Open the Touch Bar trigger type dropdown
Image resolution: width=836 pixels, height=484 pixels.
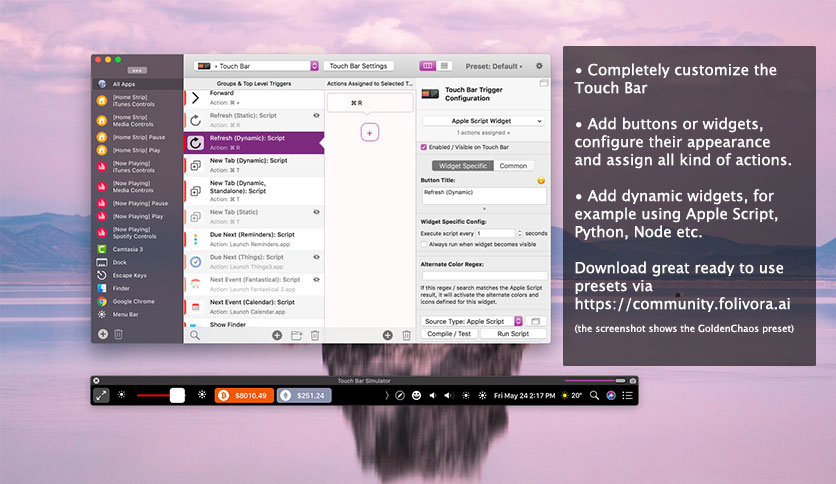[256, 66]
